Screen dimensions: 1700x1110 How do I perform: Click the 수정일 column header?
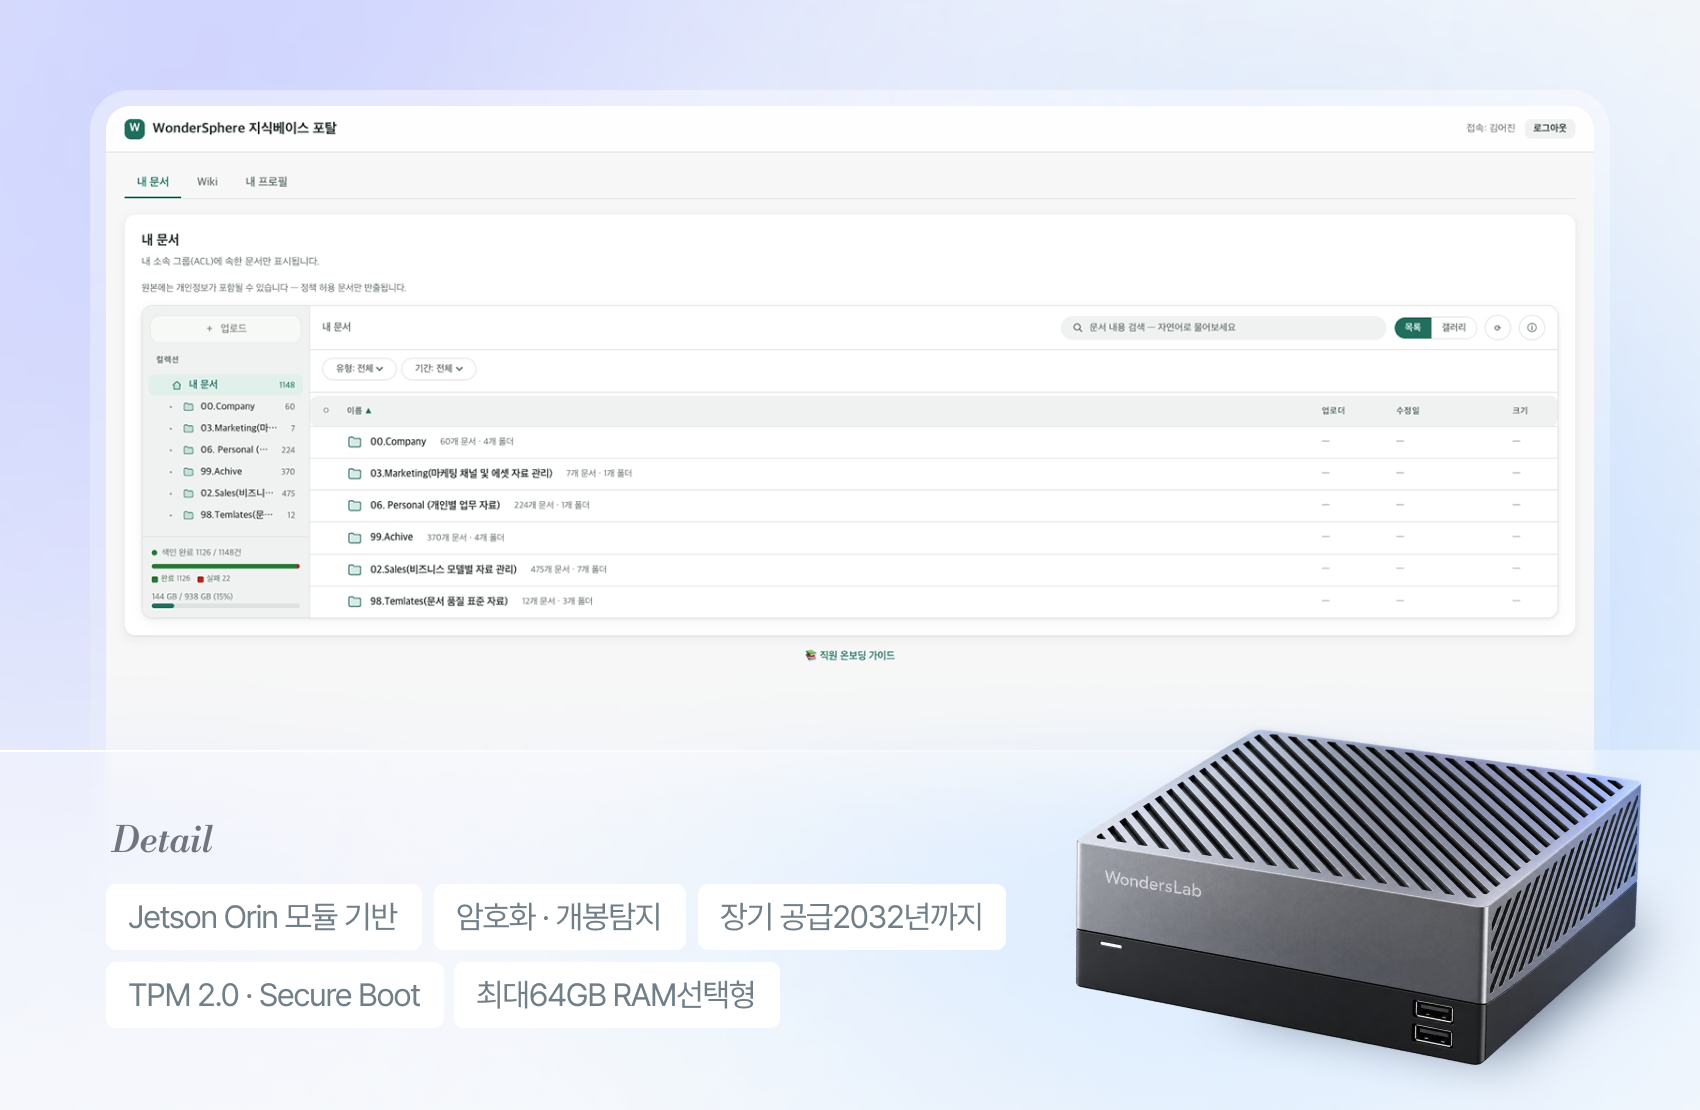coord(1408,411)
